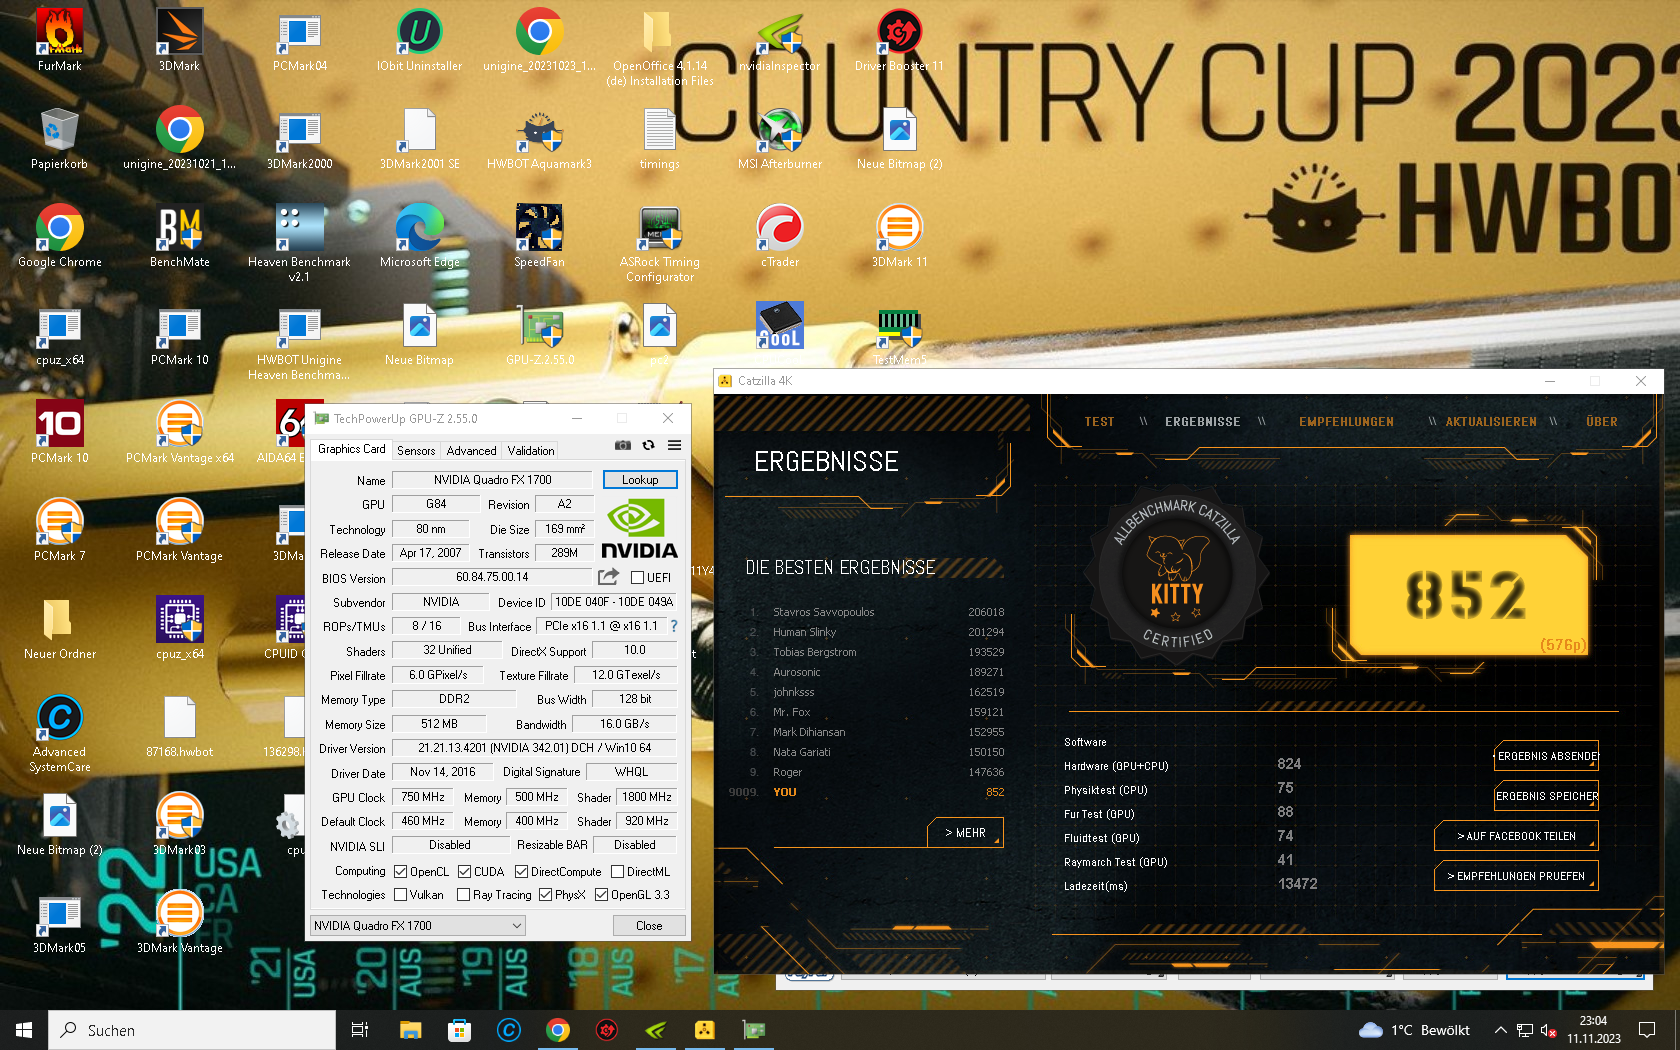Toggle the PhysX checkbox
The image size is (1680, 1050).
(545, 895)
